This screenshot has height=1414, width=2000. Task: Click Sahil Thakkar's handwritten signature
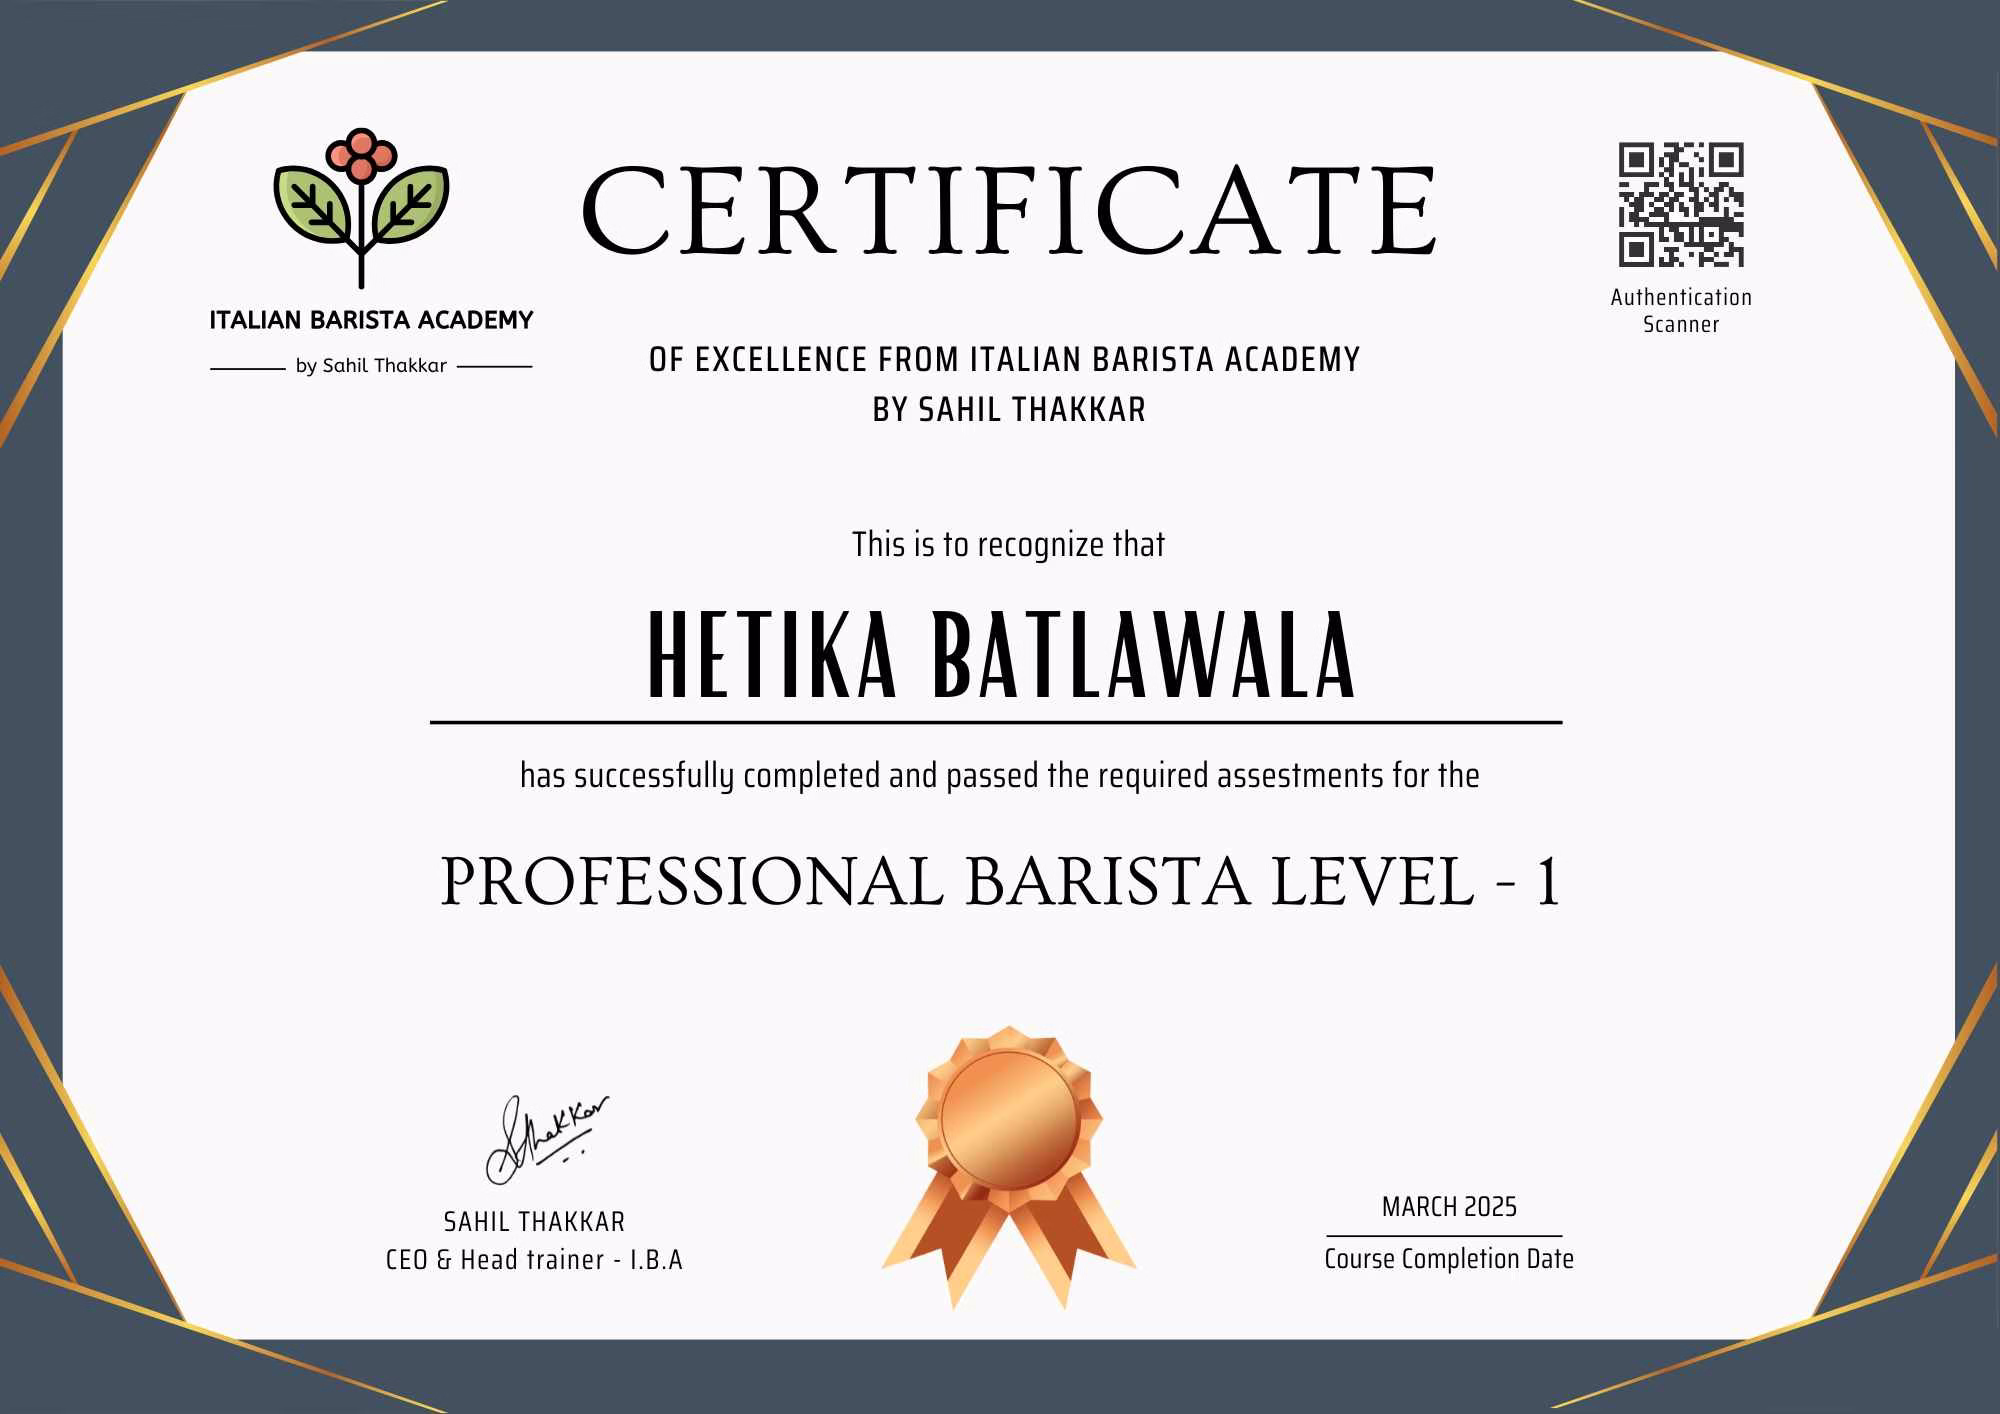546,1140
